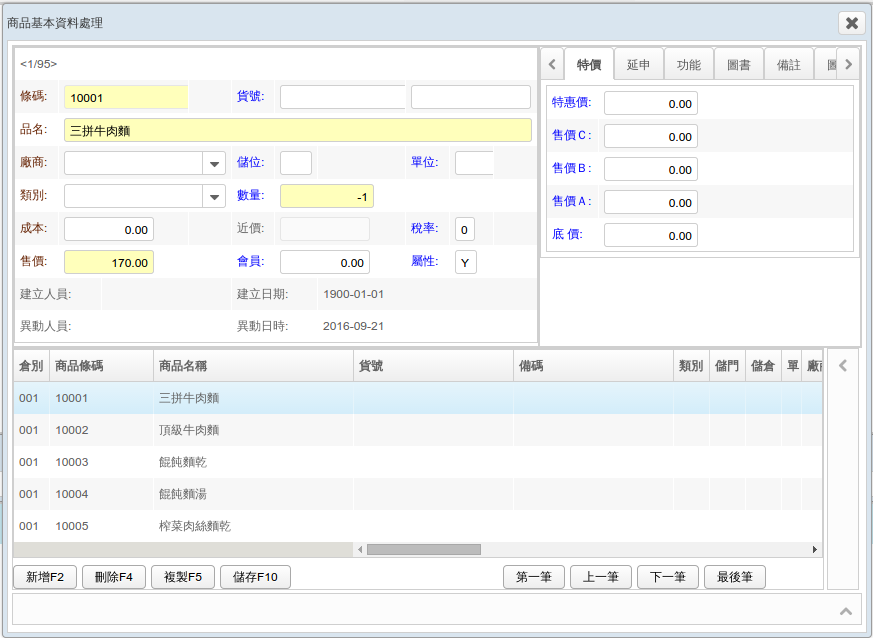Sort by the 商品條碼 column header

pyautogui.click(x=101, y=366)
